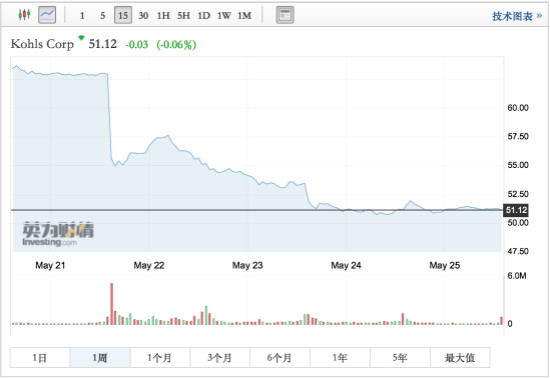The height and width of the screenshot is (378, 550).
Task: Select the 1日 range tab
Action: pos(40,358)
